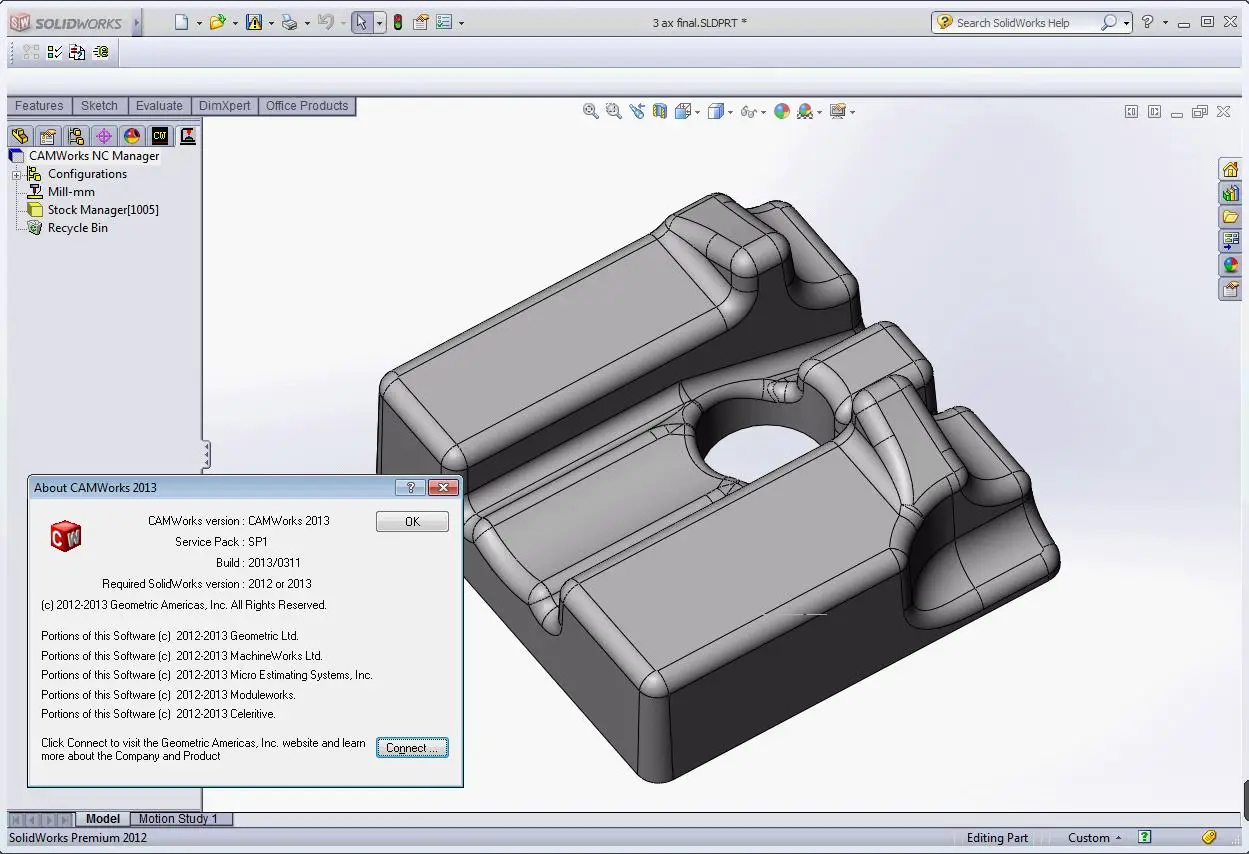The image size is (1249, 854).
Task: Switch to FeatureManager design tree tab icon
Action: pyautogui.click(x=20, y=136)
